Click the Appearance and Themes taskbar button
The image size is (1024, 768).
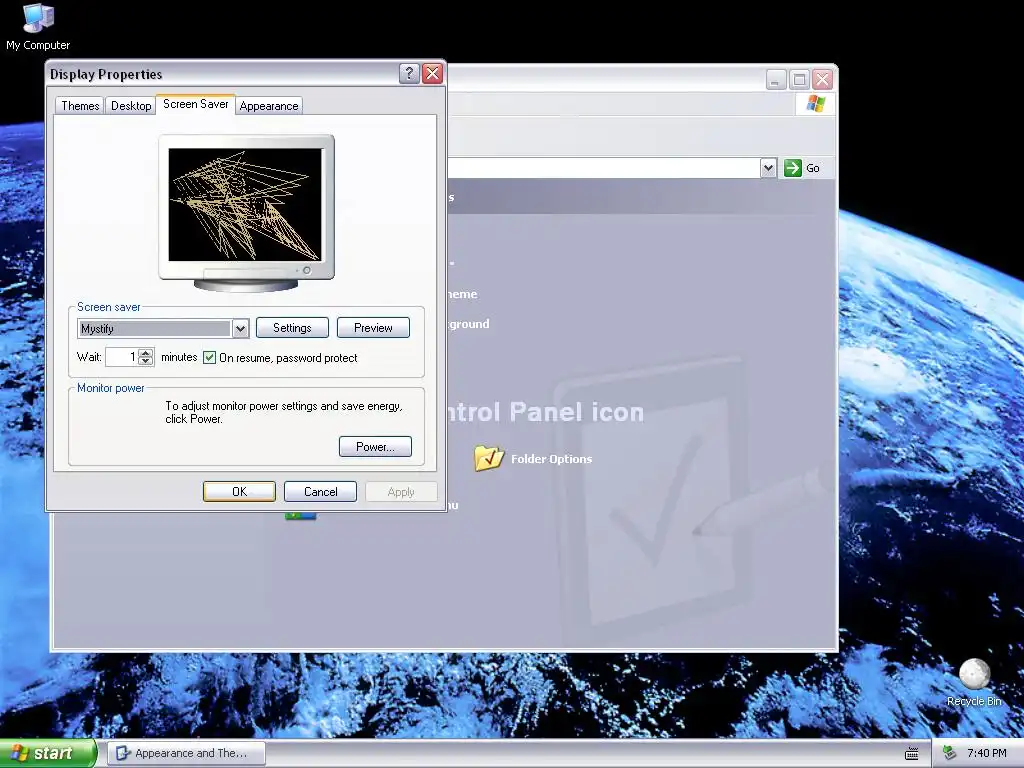(187, 754)
